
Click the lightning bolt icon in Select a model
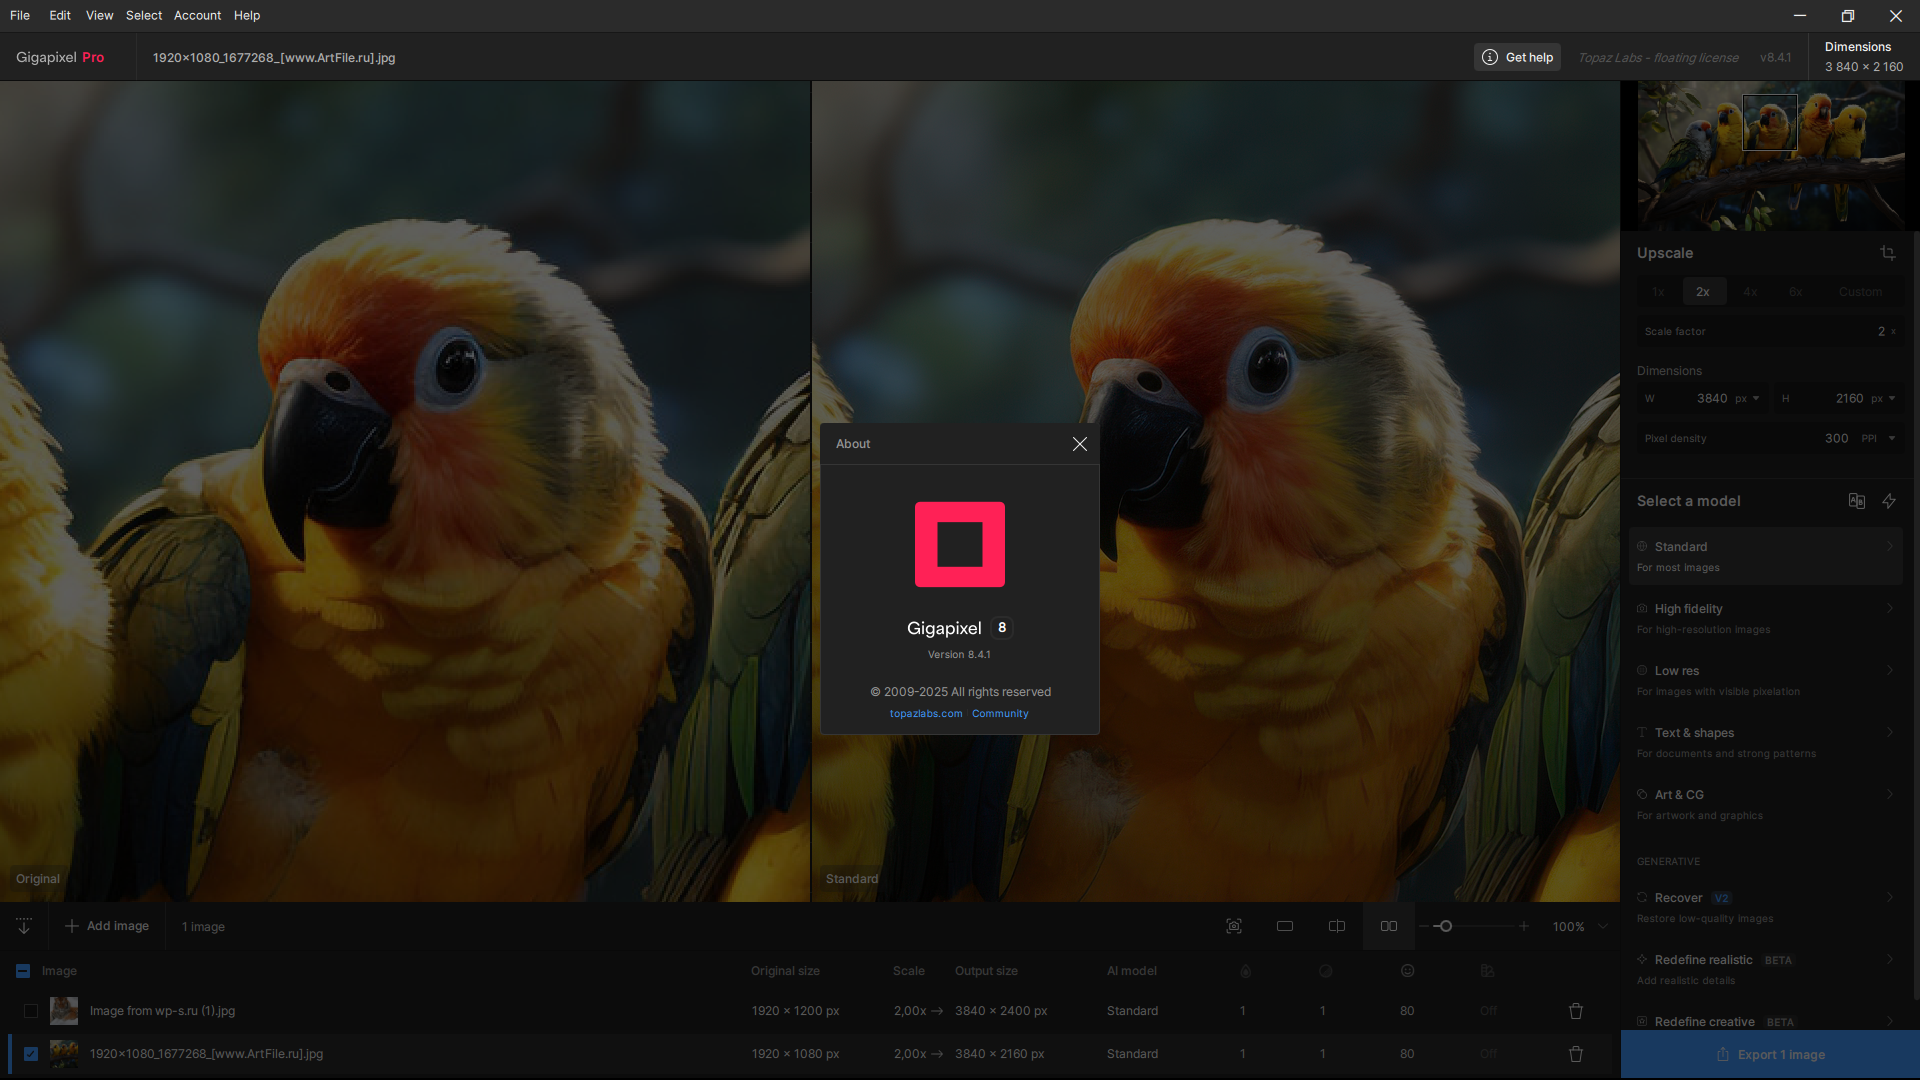[x=1889, y=501]
